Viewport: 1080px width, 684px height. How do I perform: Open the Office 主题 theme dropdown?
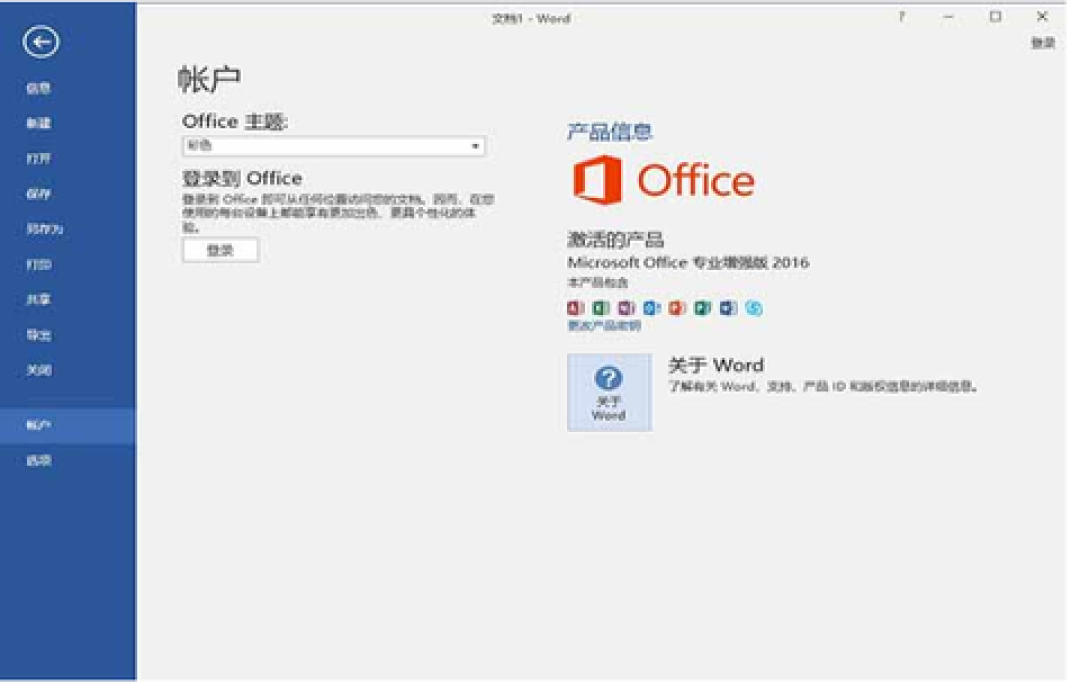tap(334, 146)
